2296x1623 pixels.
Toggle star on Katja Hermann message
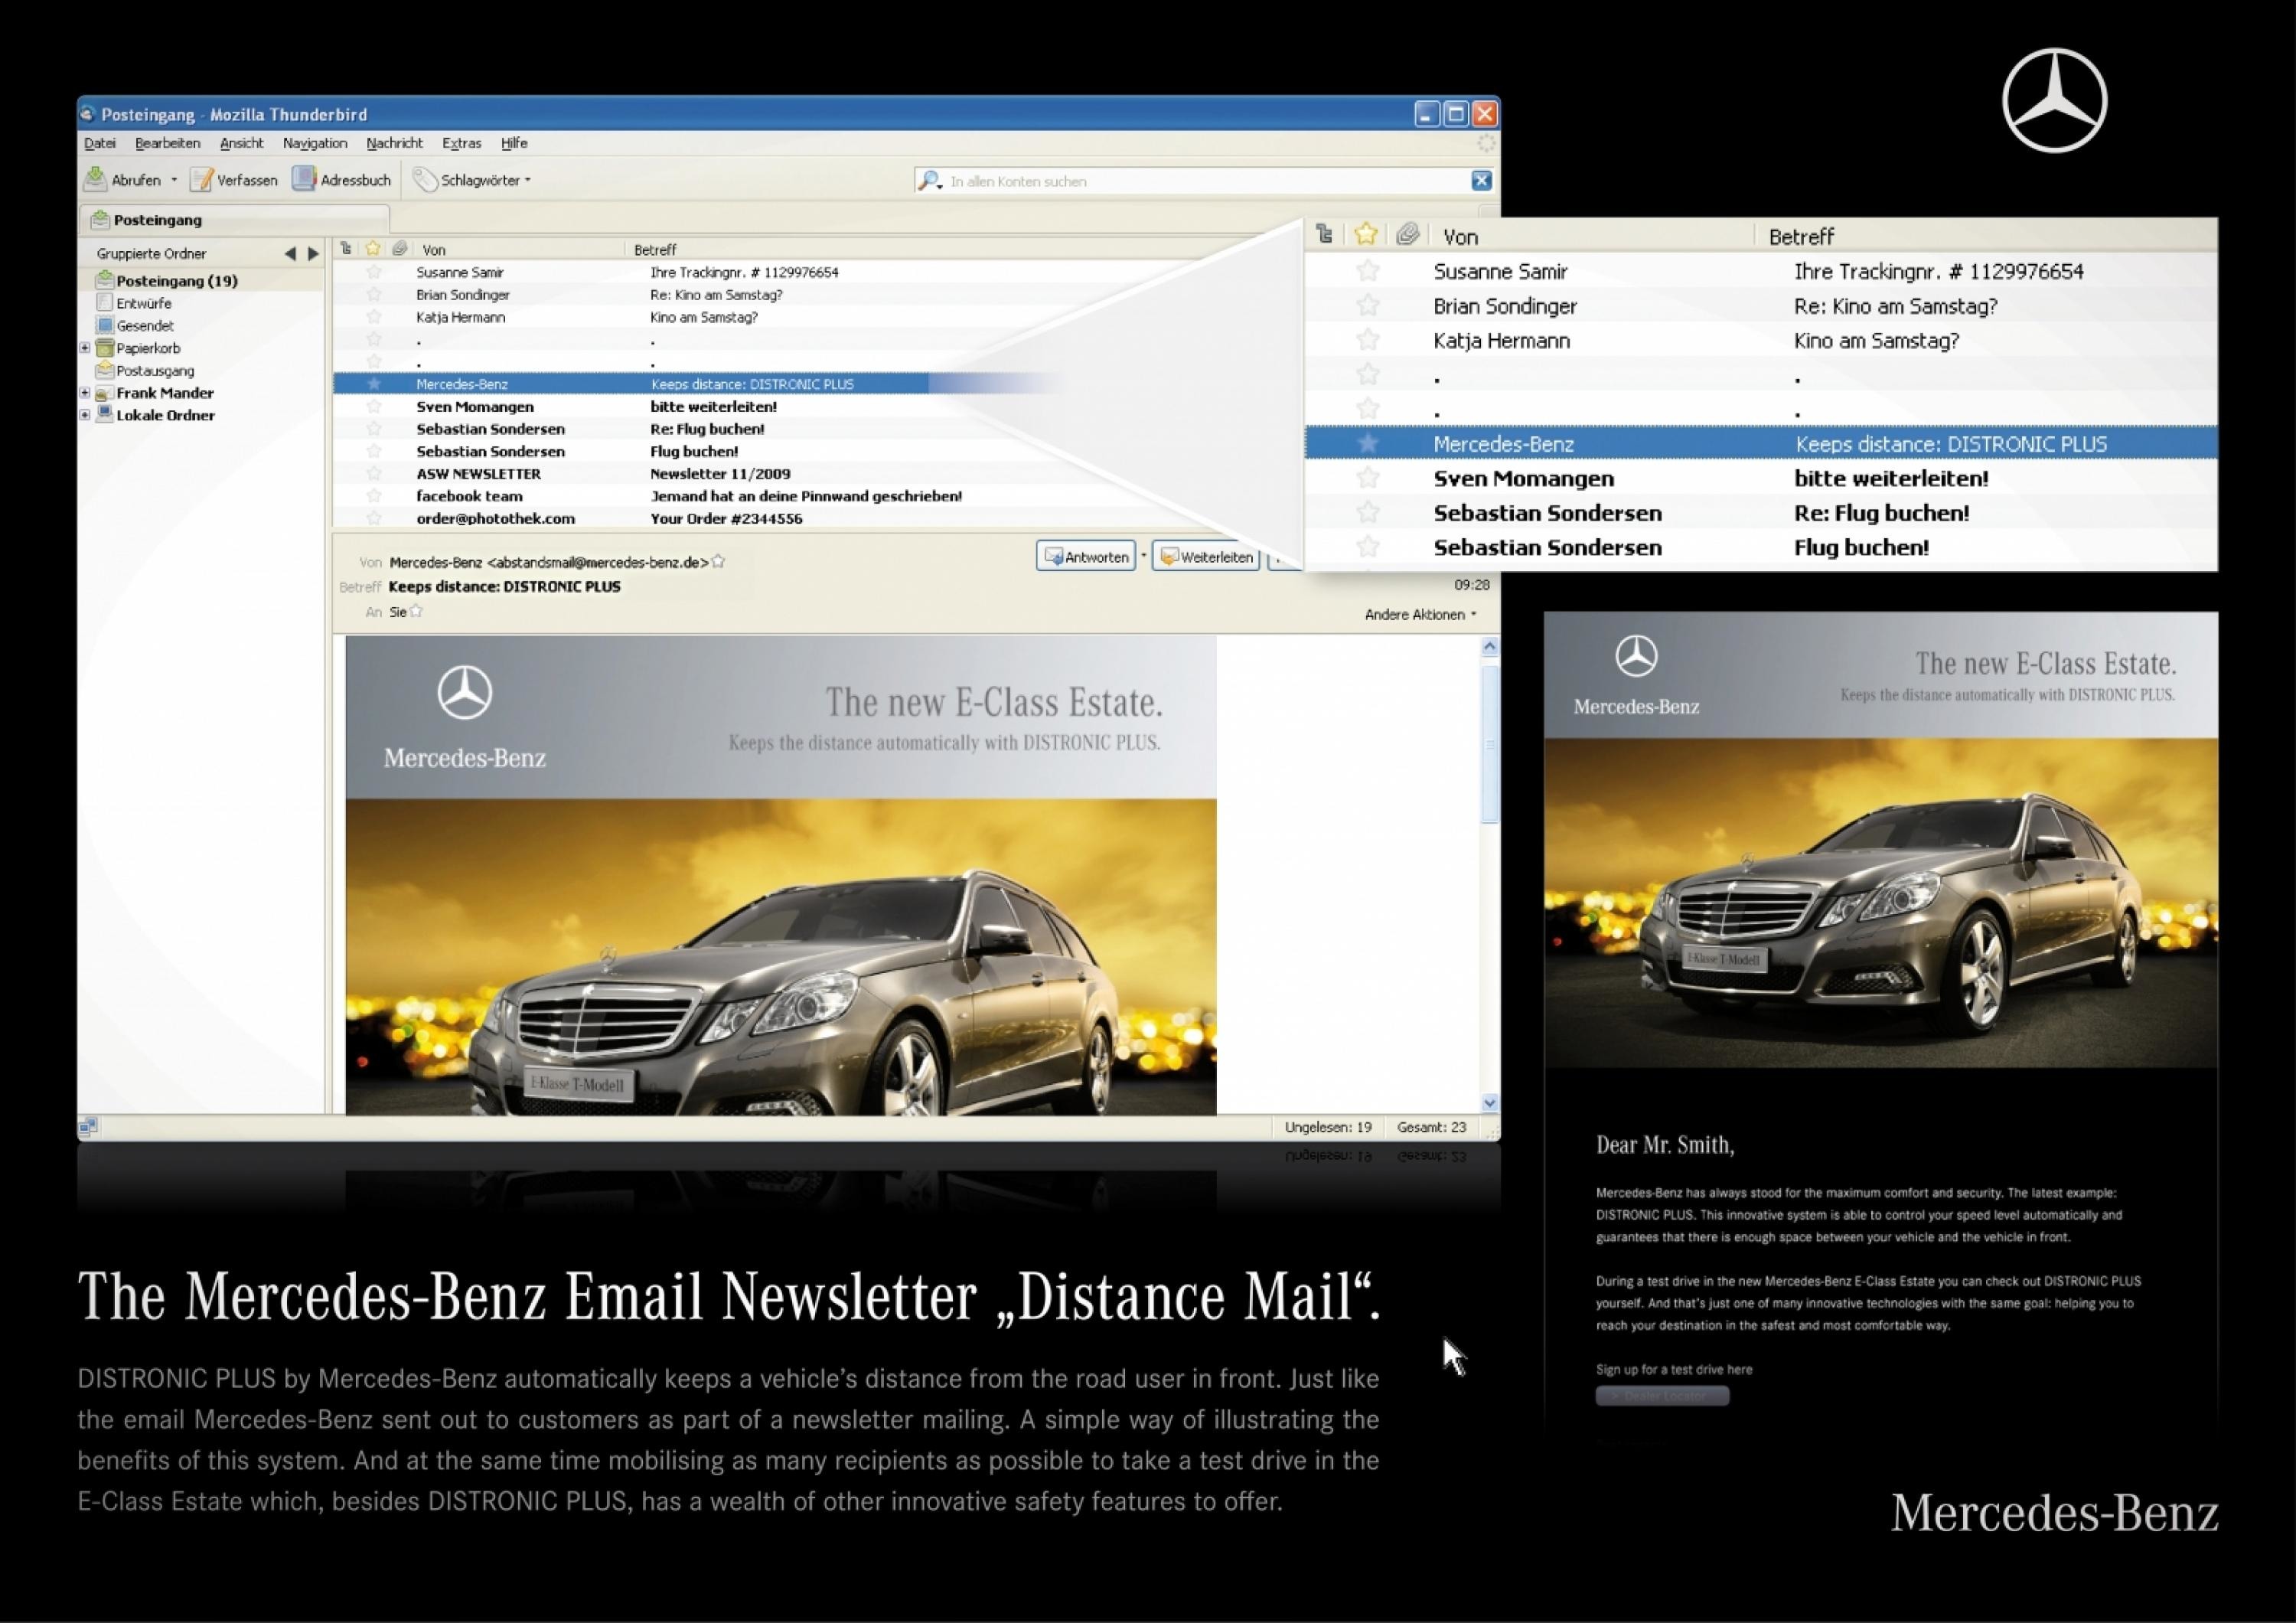374,316
